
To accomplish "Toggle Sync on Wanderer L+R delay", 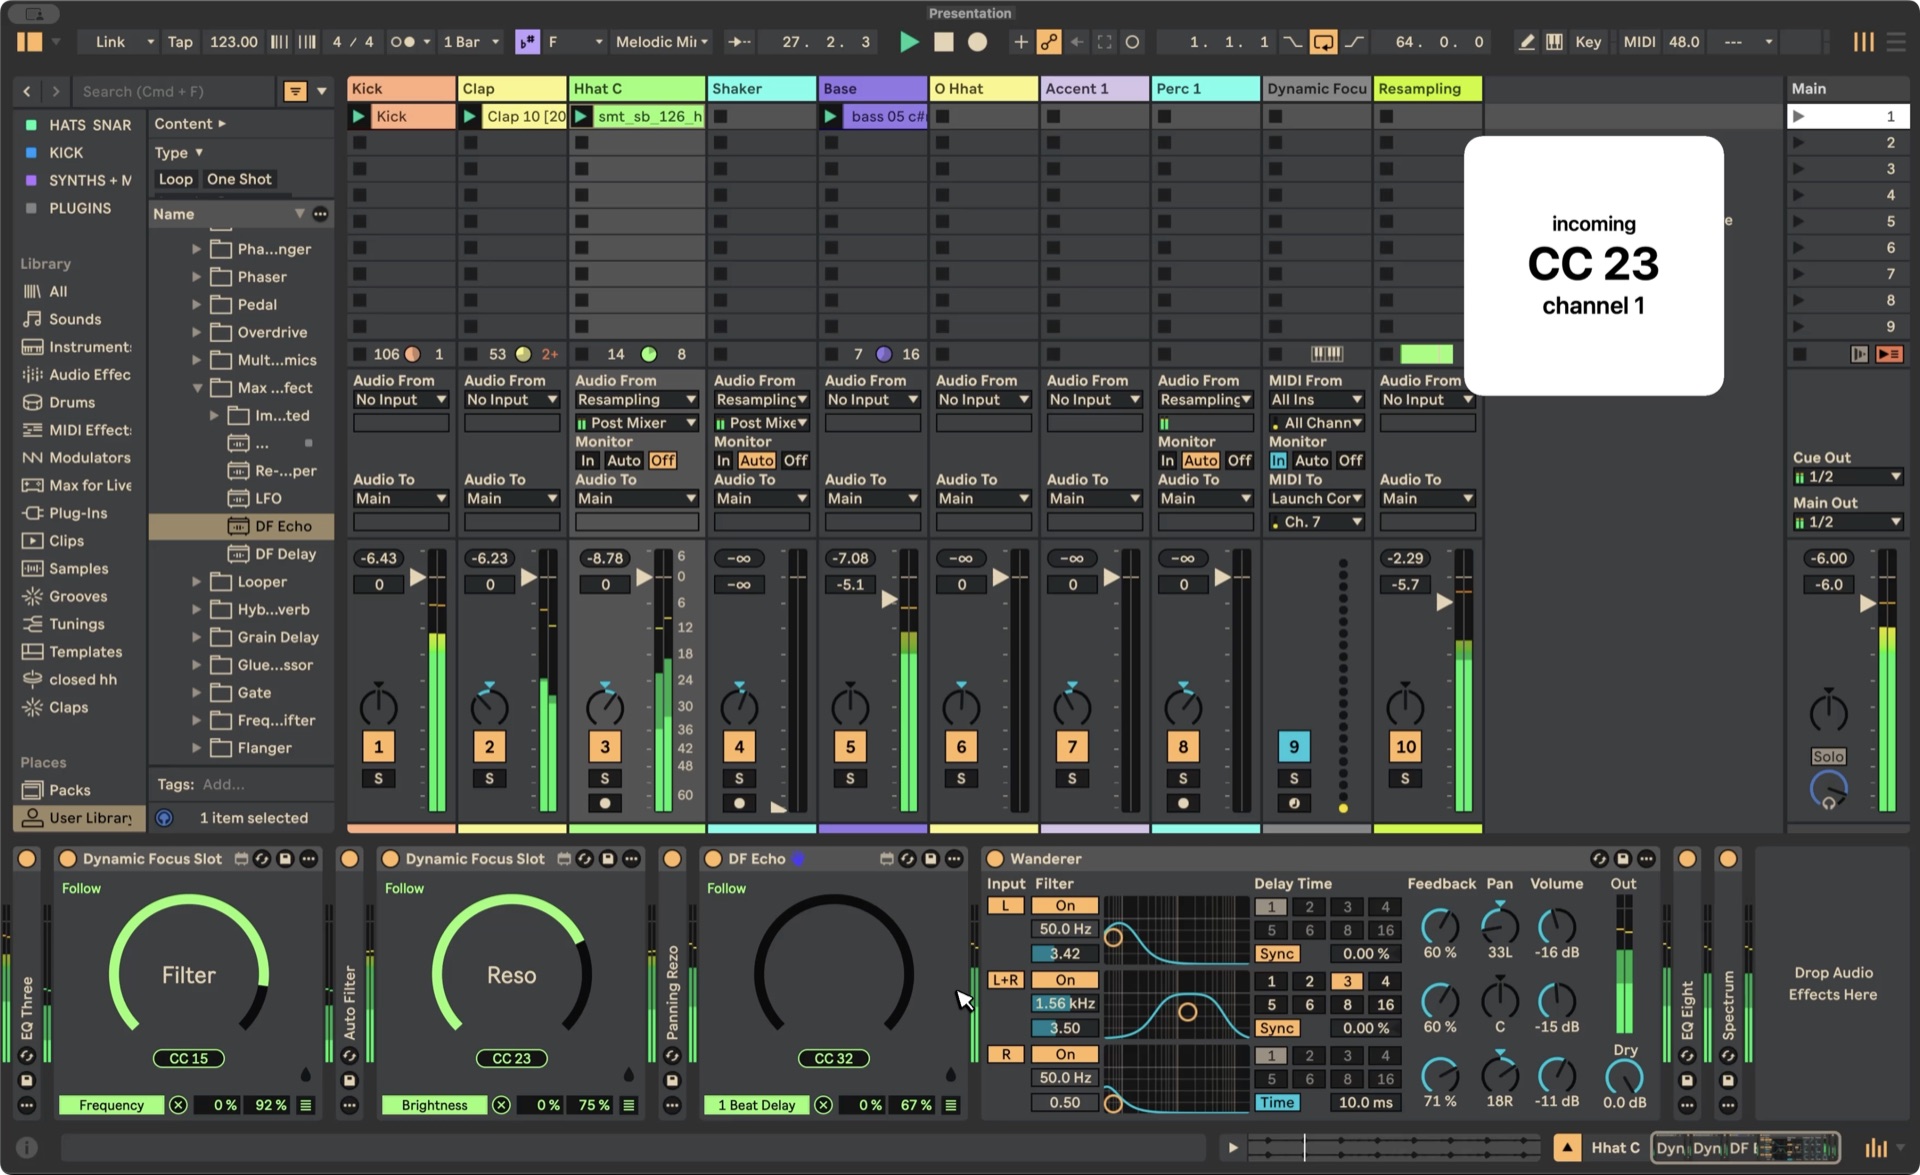I will pos(1277,1028).
